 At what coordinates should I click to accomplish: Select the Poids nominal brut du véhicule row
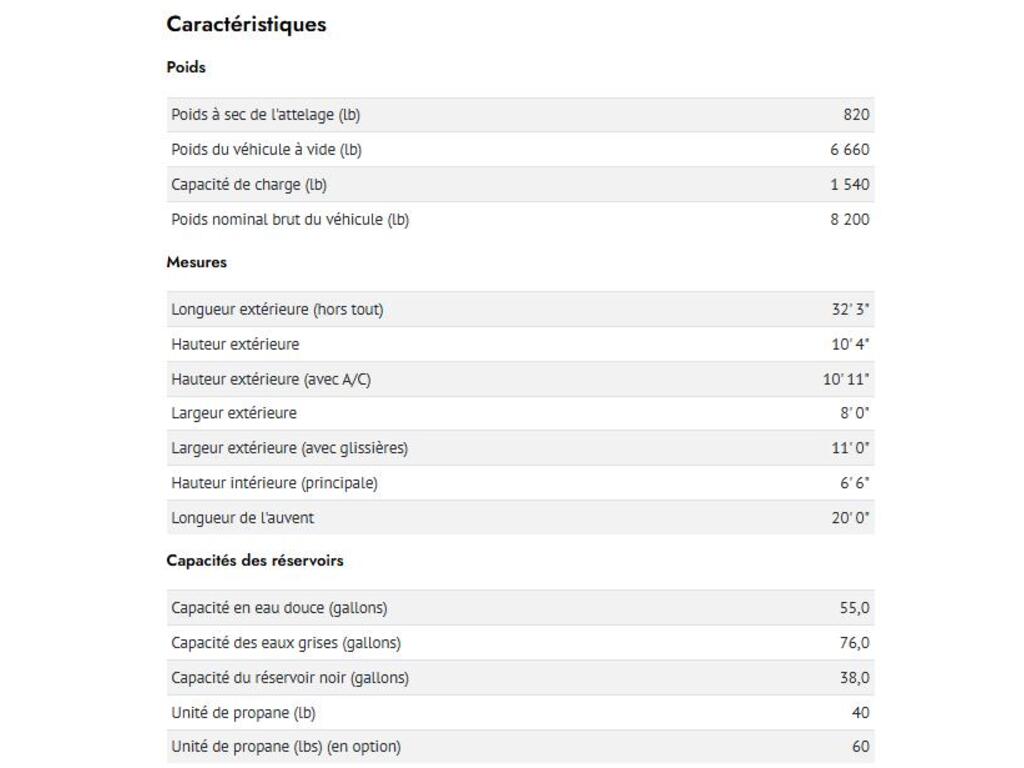[x=520, y=219]
